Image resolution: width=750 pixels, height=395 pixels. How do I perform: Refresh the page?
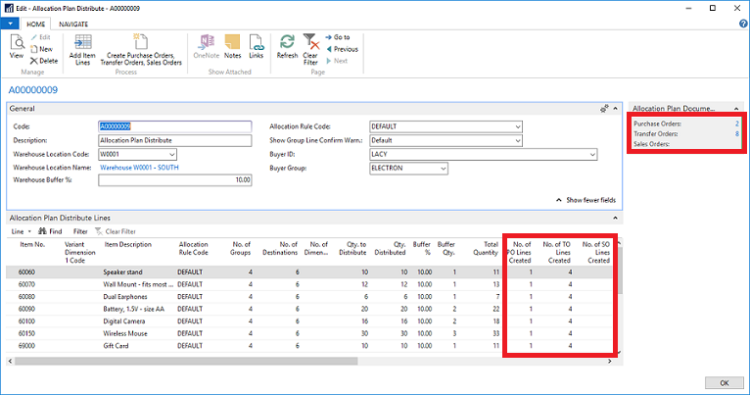coord(287,47)
